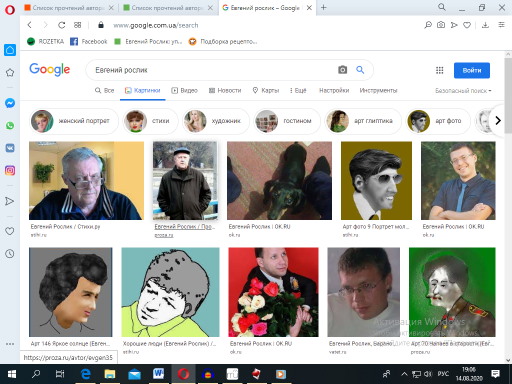The height and width of the screenshot is (384, 512).
Task: Open the Хорошие люди cartoon drawing result
Action: pos(170,292)
